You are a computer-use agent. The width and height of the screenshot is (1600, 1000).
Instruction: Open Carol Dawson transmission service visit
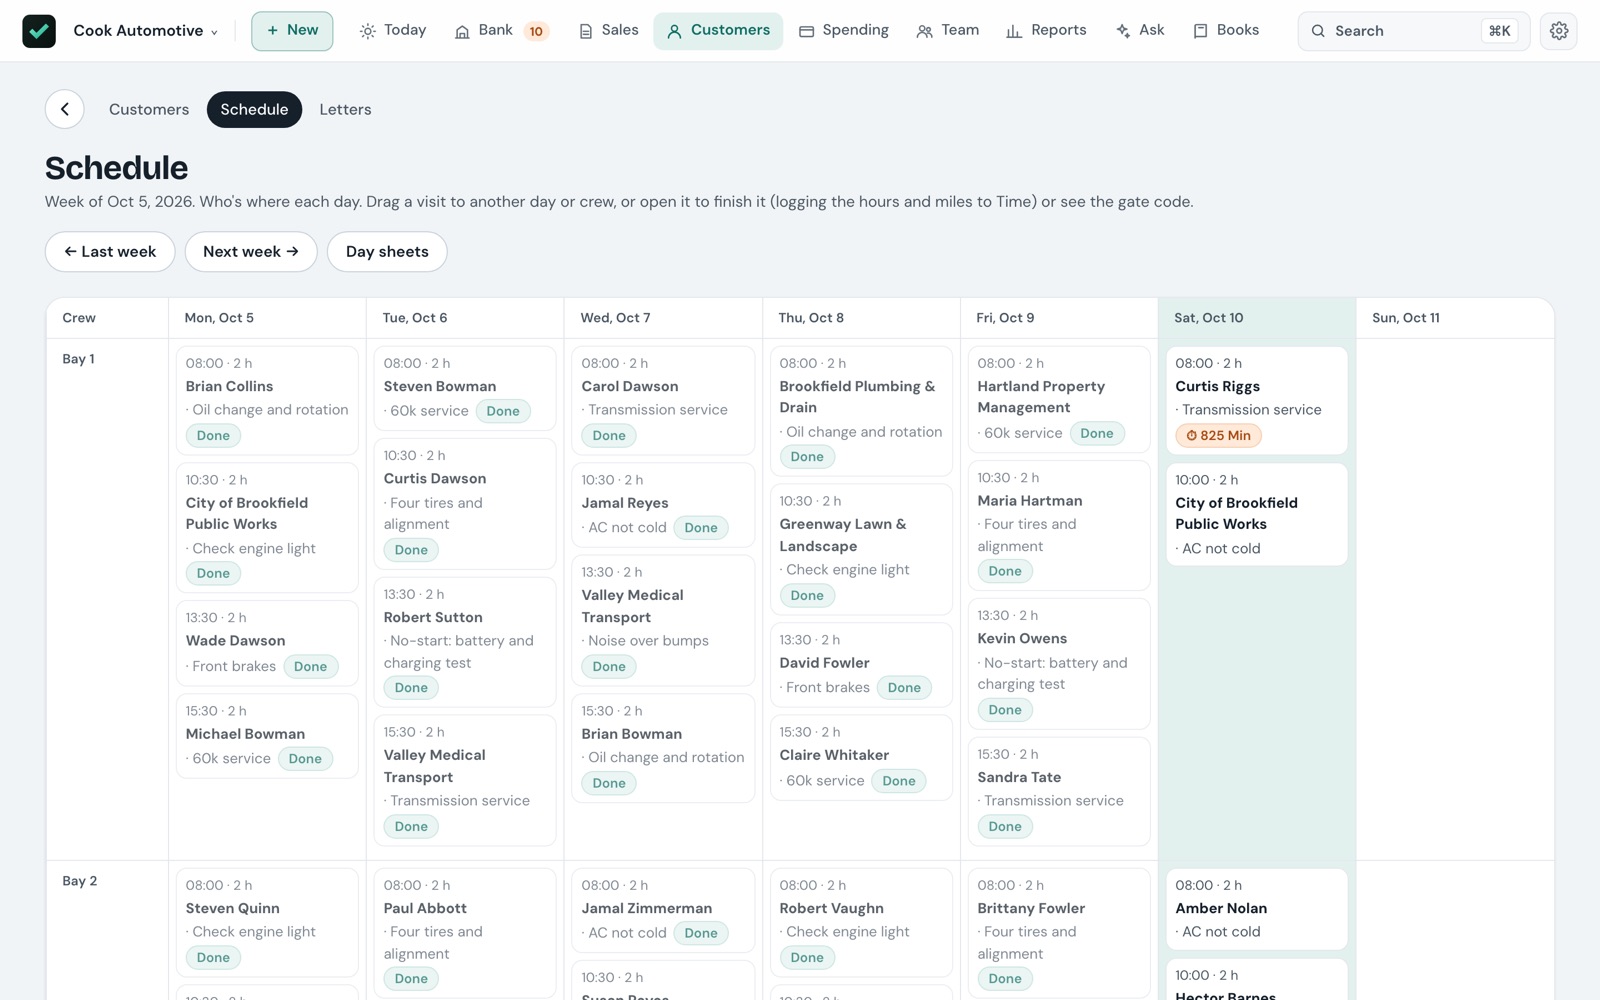[663, 400]
